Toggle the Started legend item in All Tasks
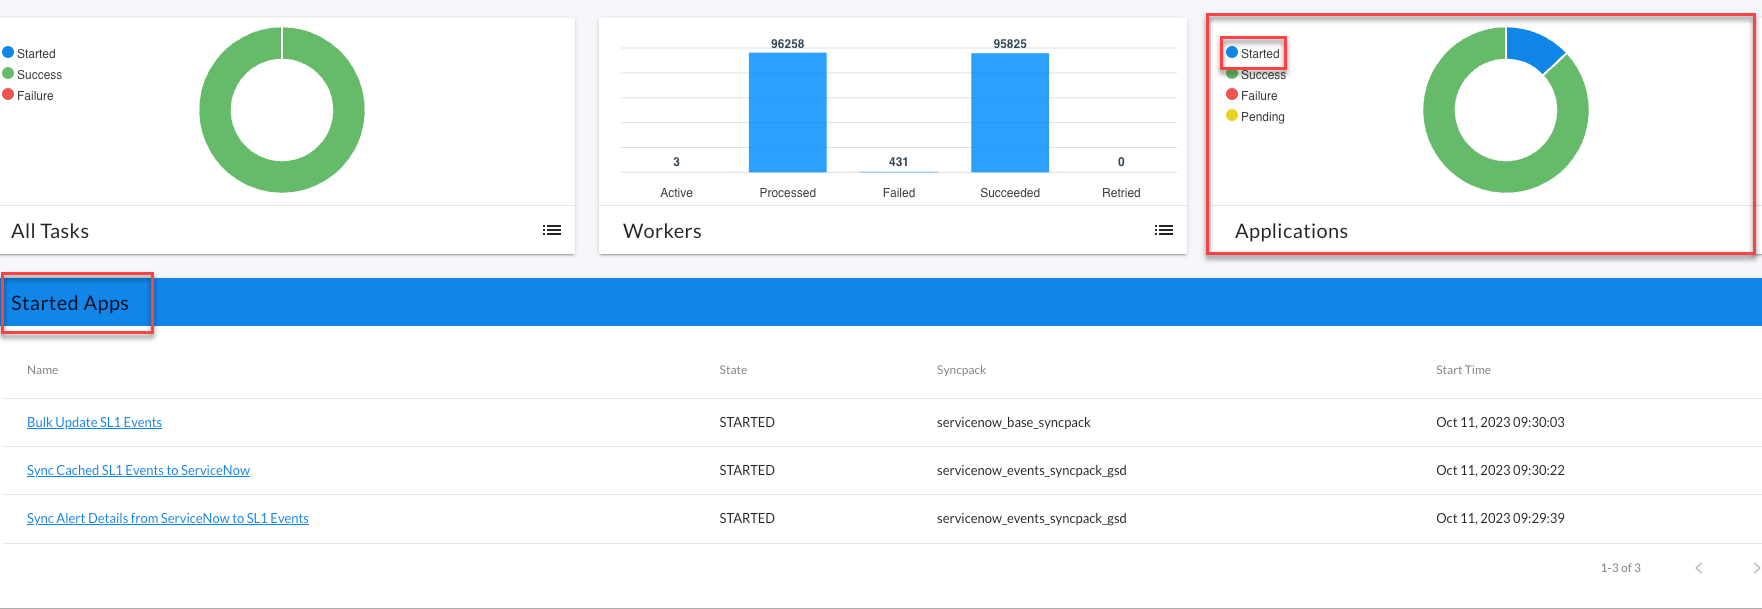The height and width of the screenshot is (609, 1762). click(36, 54)
